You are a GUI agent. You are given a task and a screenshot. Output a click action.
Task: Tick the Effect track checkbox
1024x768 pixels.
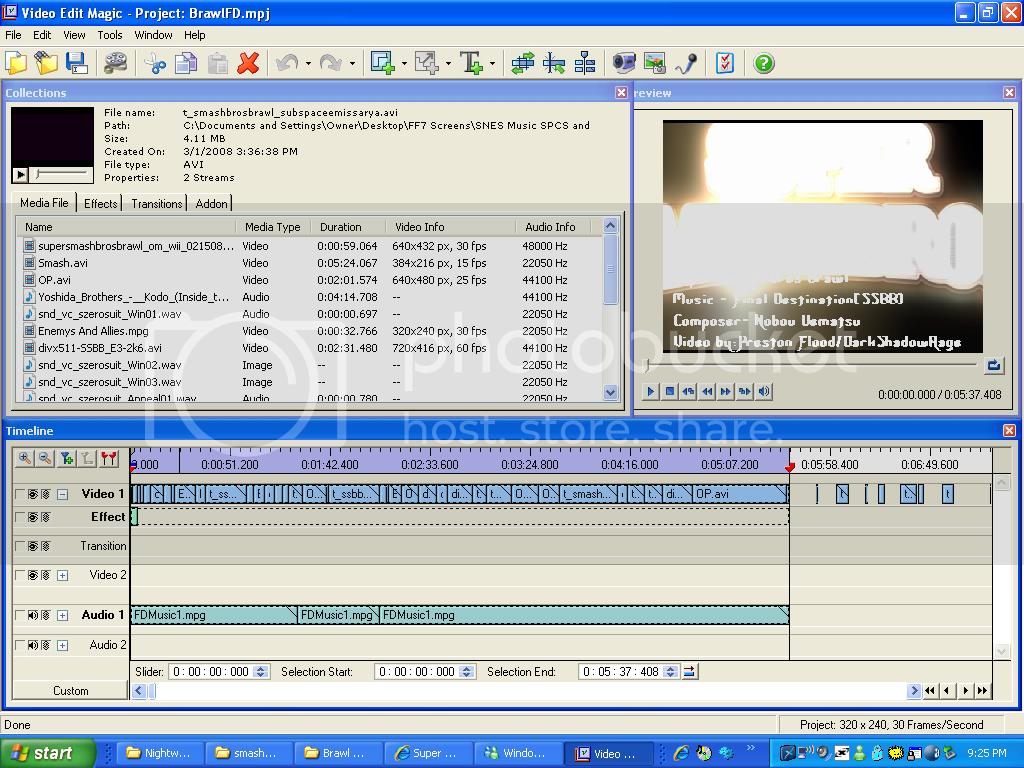coord(20,517)
